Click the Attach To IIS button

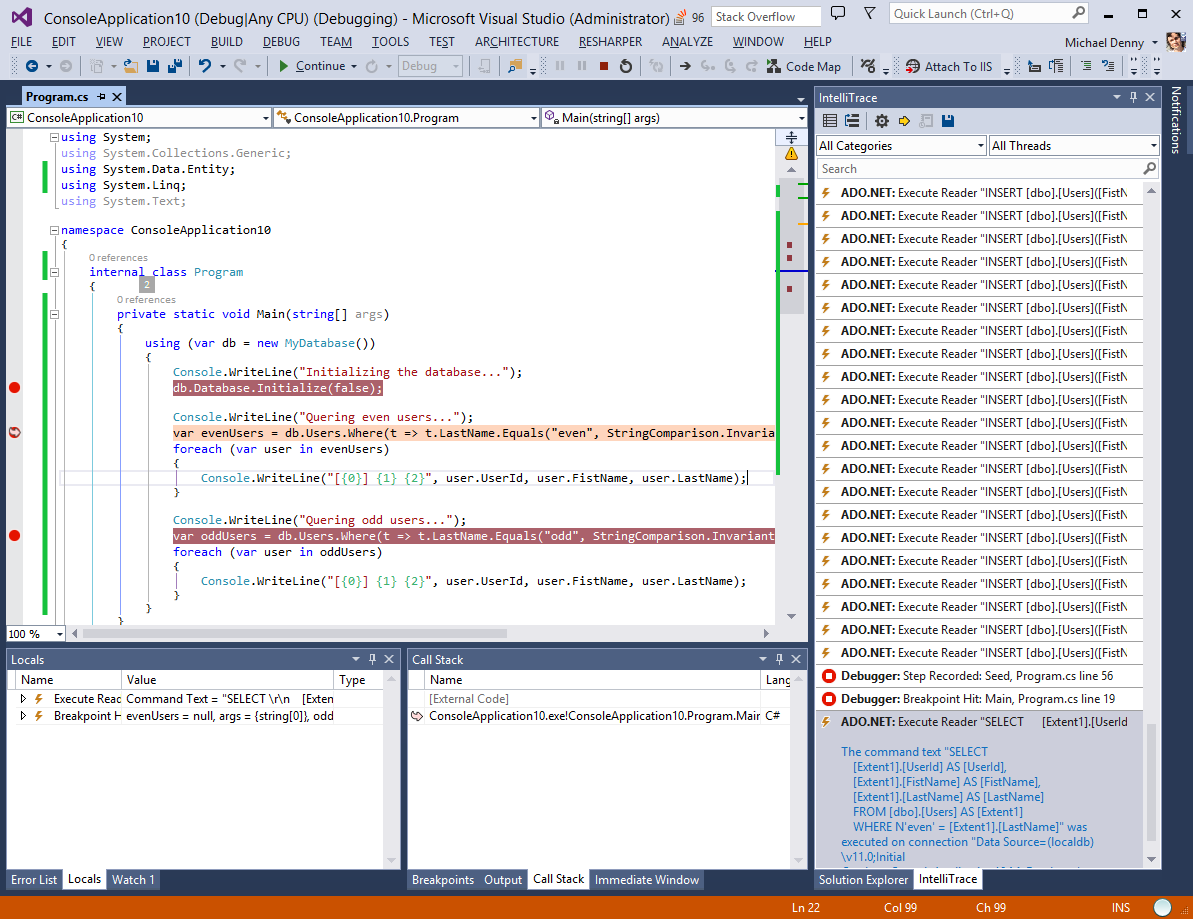949,66
